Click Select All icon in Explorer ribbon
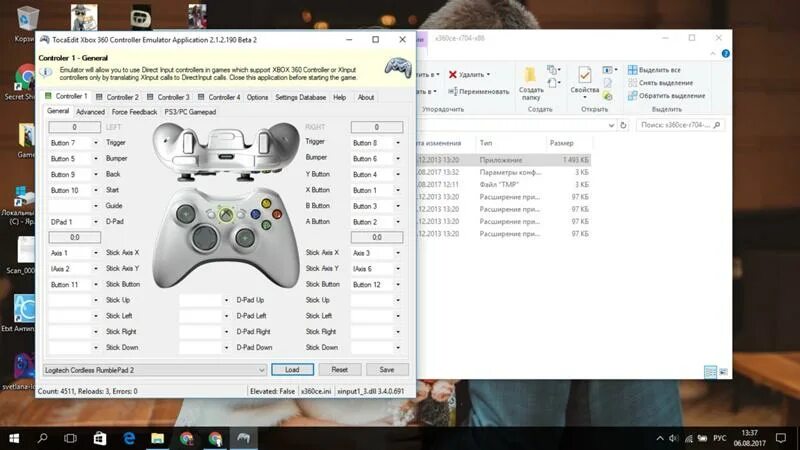The width and height of the screenshot is (800, 450). tap(632, 70)
